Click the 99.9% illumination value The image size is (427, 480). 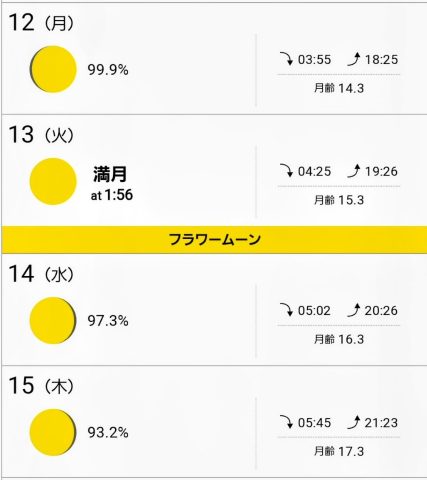coord(108,70)
